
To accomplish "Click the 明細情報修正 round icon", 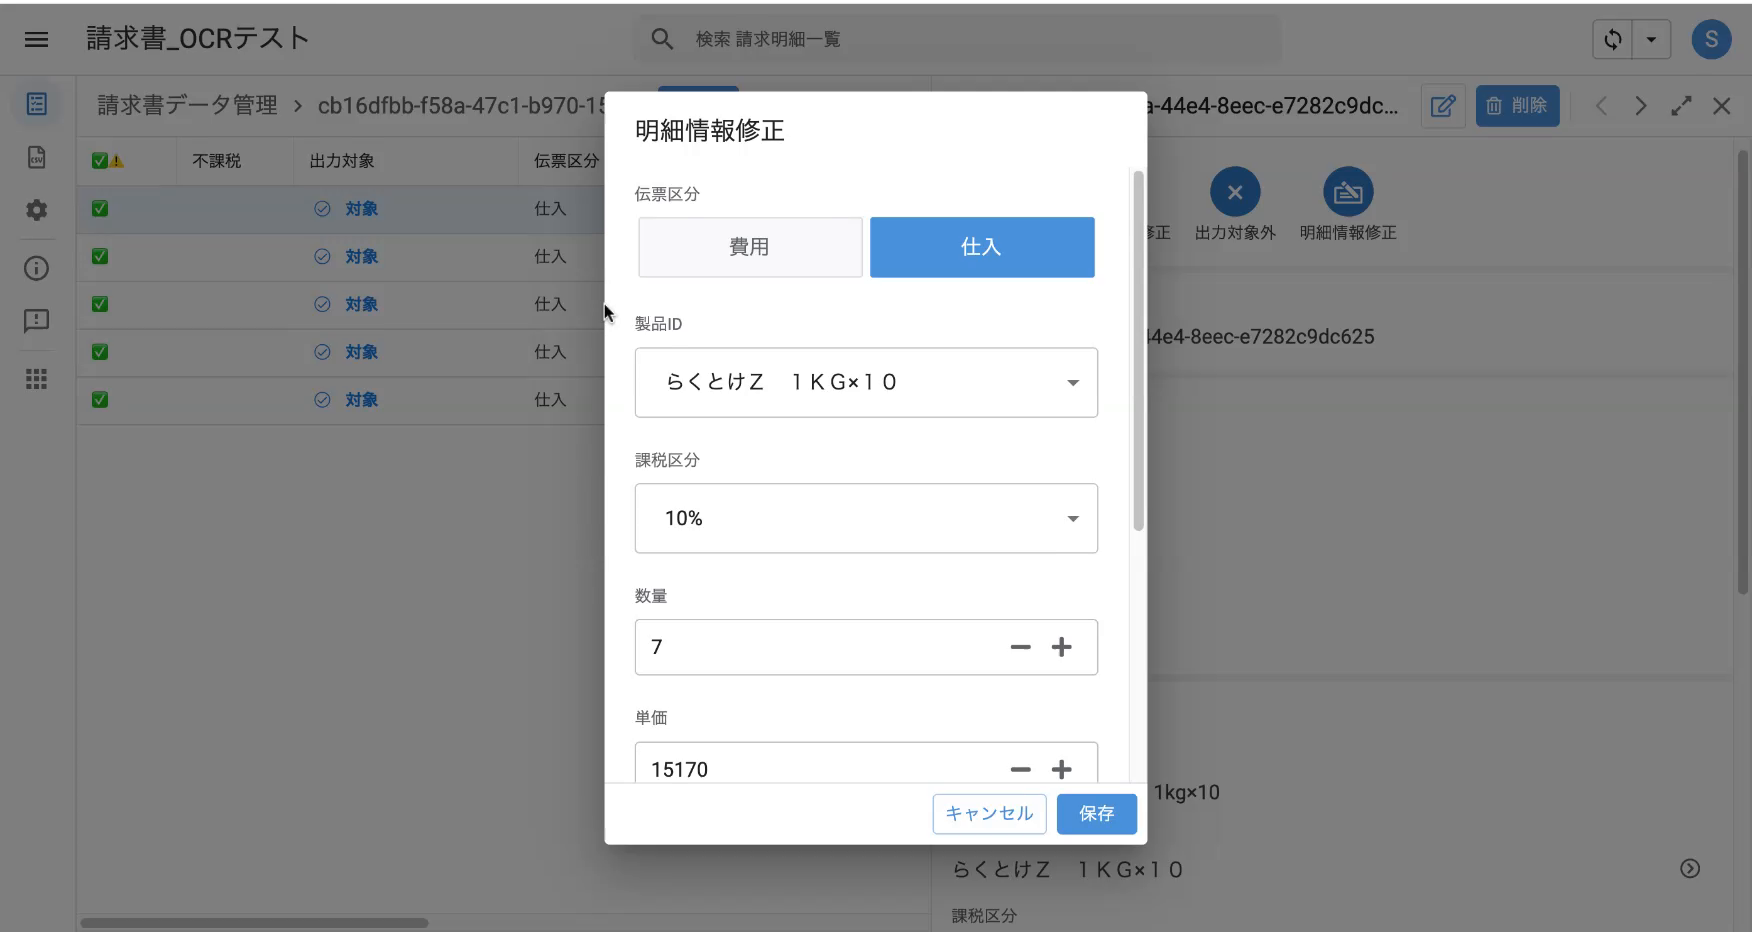I will click(1348, 192).
